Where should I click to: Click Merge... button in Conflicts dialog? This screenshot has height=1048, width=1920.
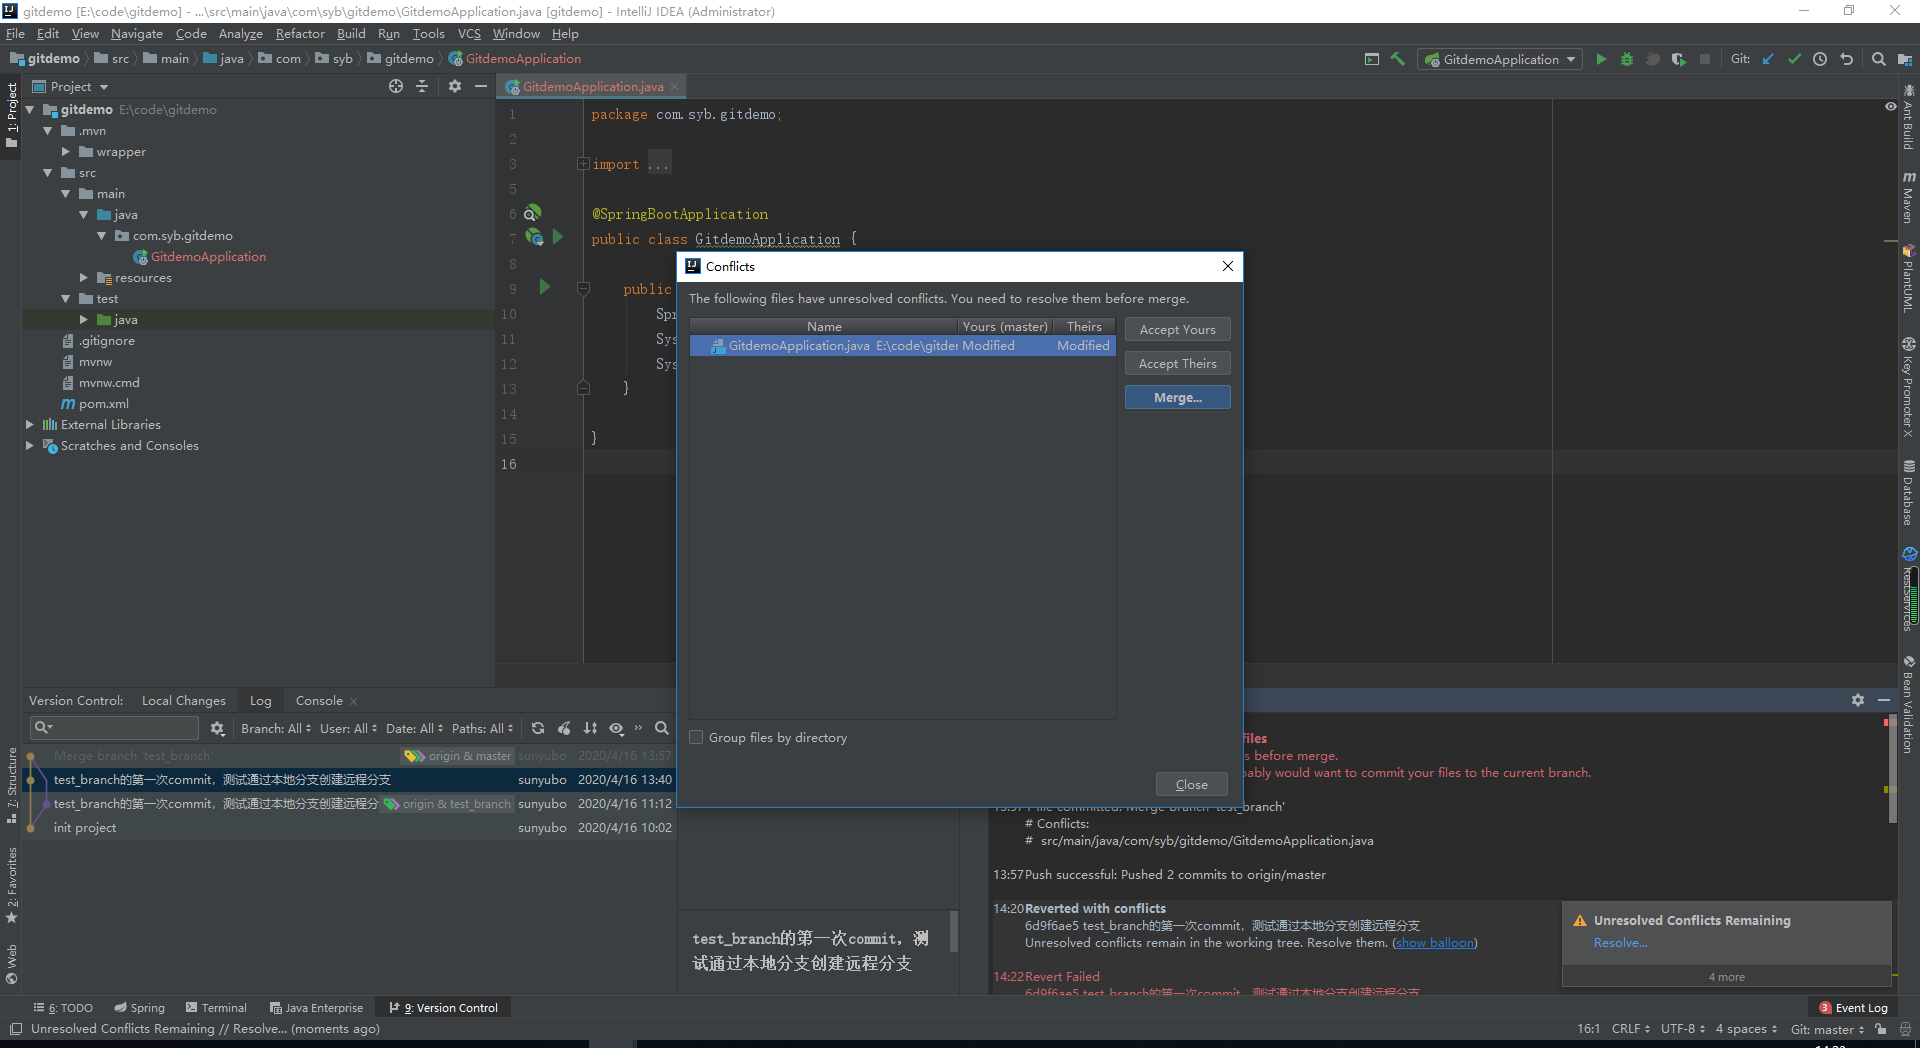pos(1177,397)
